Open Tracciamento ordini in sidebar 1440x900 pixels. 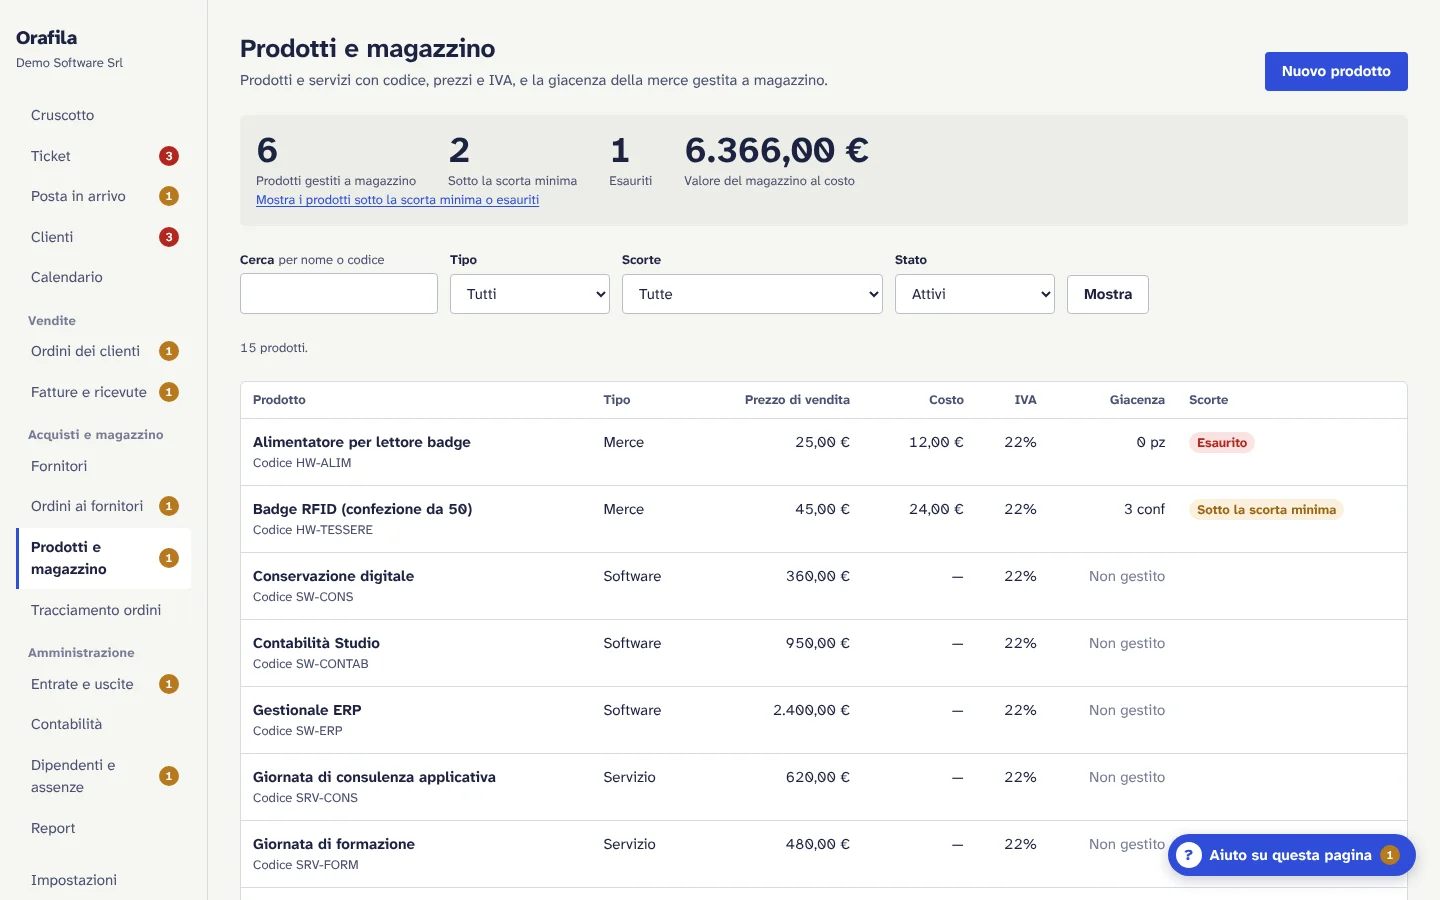pos(104,610)
